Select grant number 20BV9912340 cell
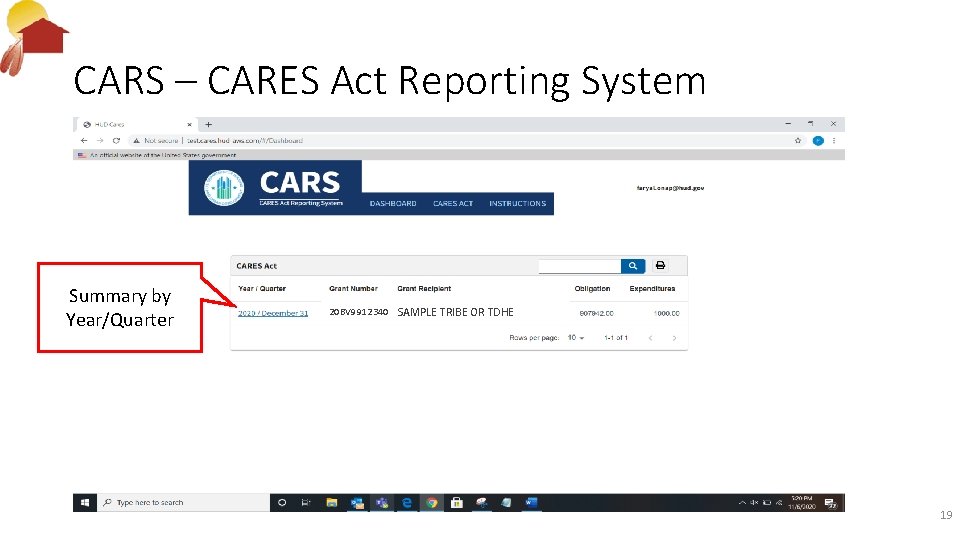Viewport: 960px width, 540px height. tap(359, 312)
